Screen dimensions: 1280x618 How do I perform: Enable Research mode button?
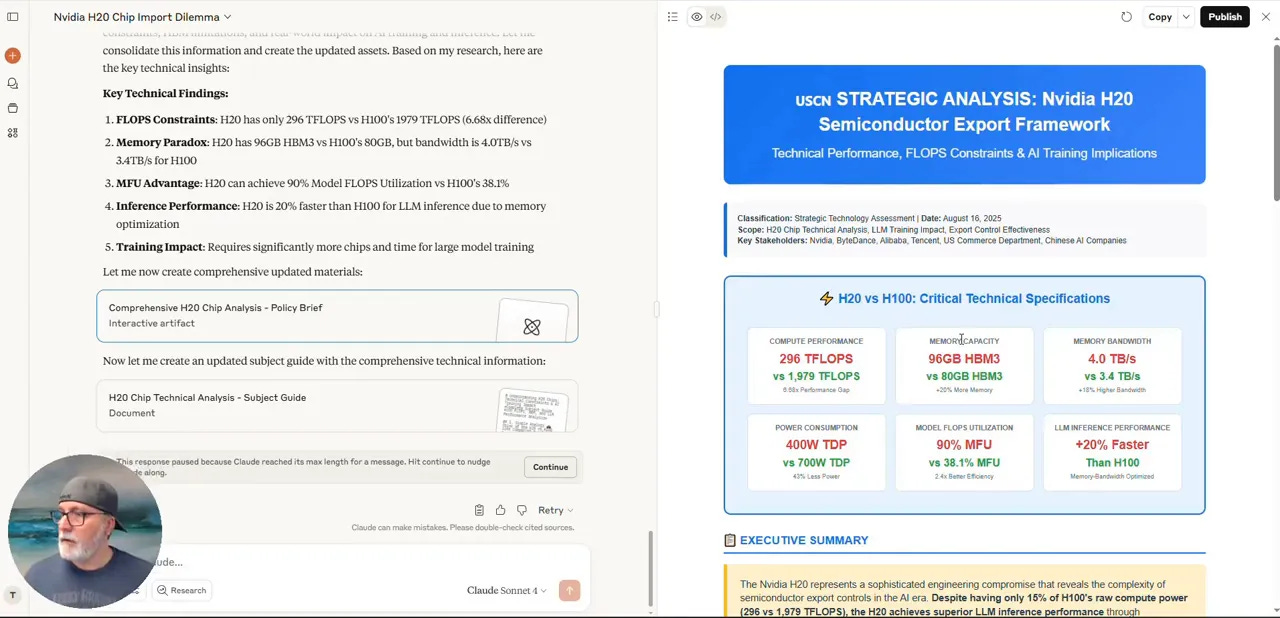[x=181, y=591]
